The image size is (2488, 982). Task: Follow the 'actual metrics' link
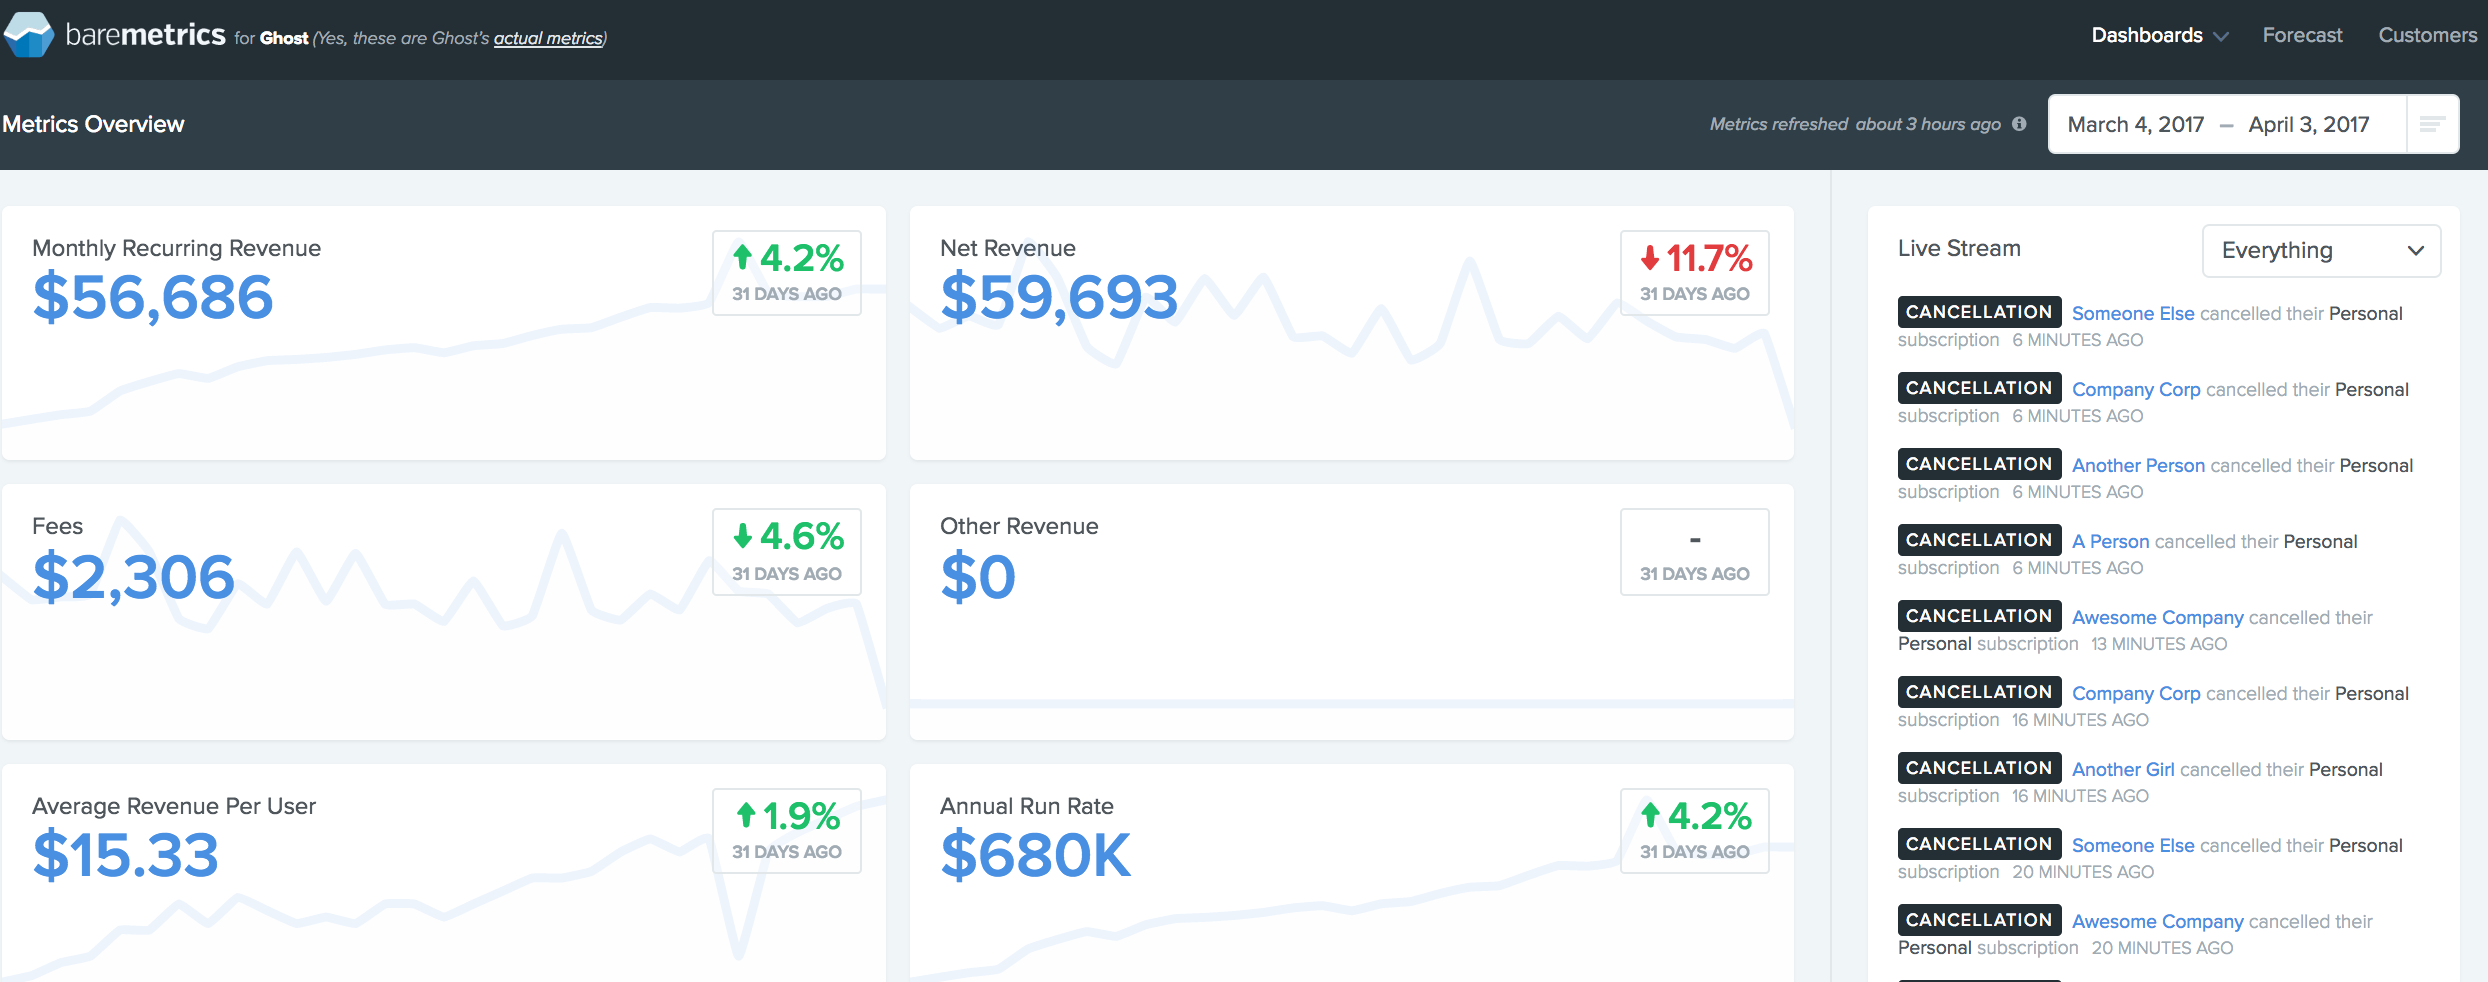548,38
